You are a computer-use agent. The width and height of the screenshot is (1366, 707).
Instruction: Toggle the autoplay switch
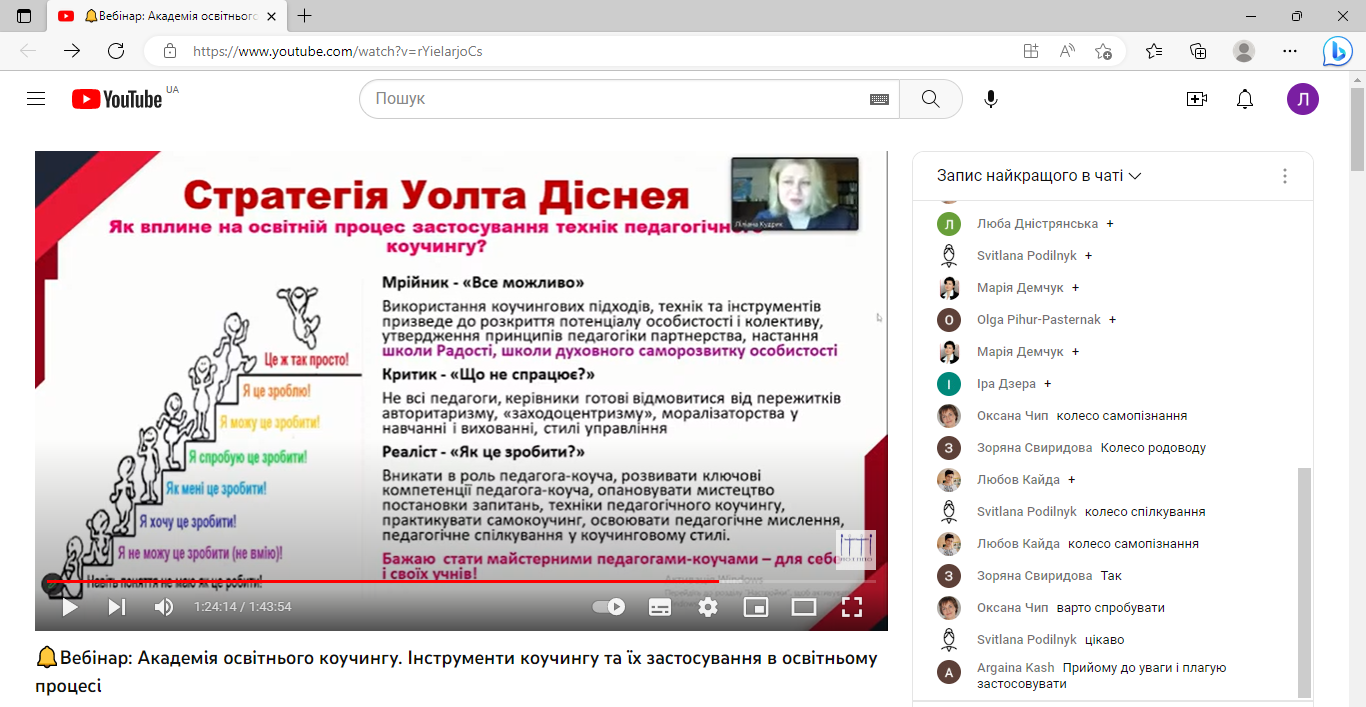tap(609, 607)
